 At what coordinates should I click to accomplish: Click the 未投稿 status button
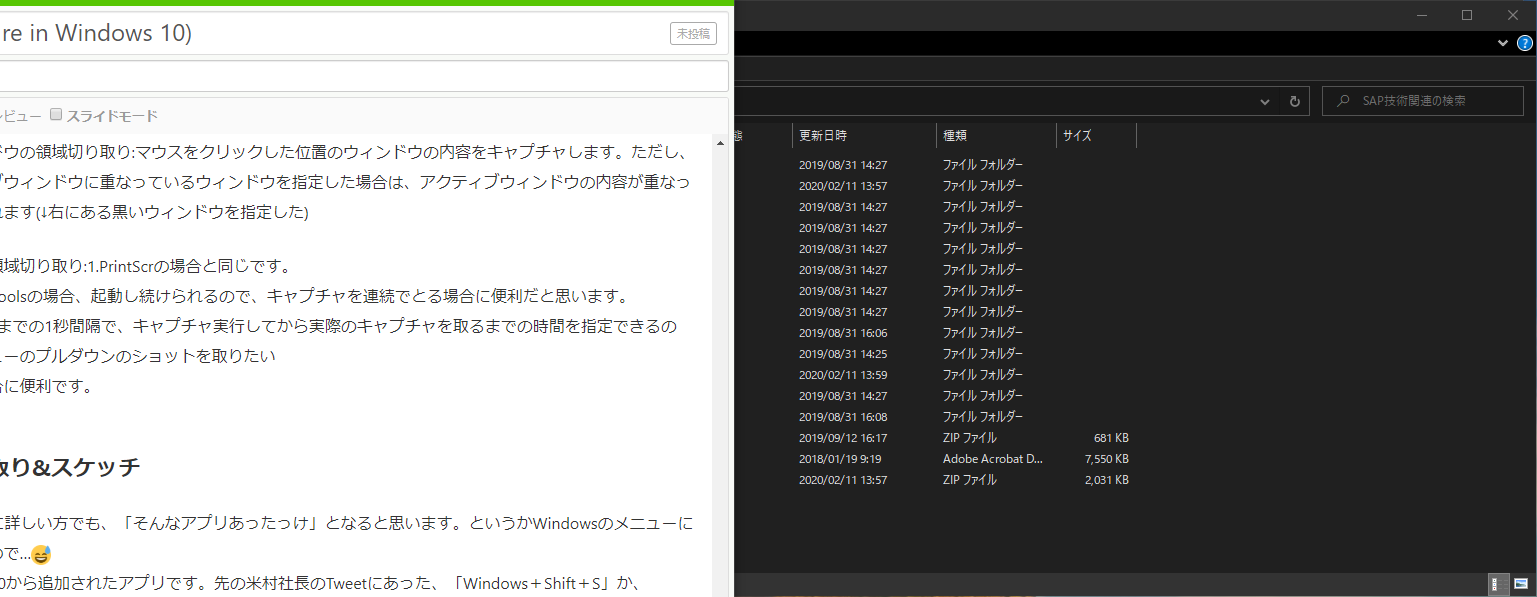[692, 32]
